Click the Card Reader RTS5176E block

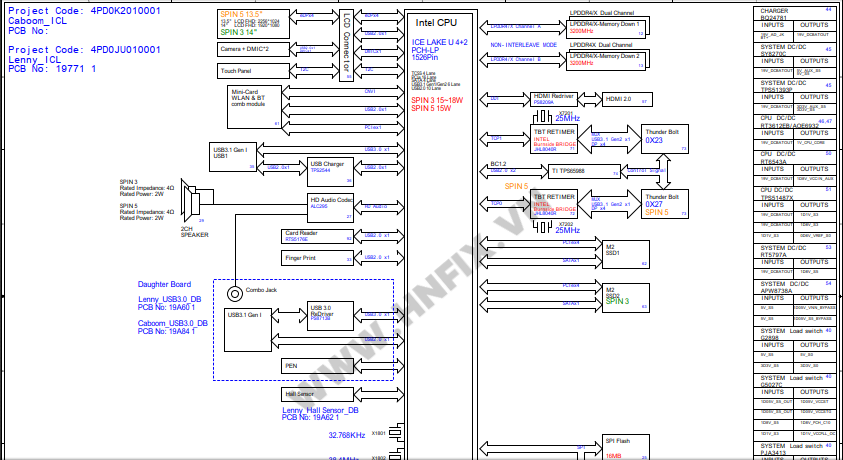311,236
